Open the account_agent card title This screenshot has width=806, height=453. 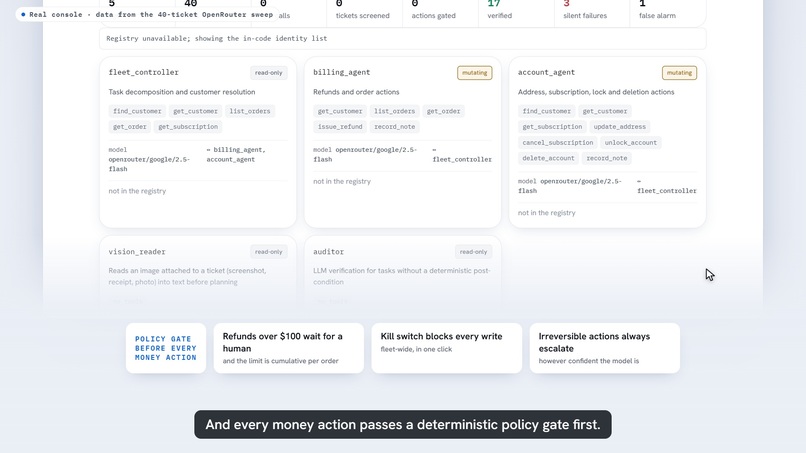click(x=546, y=73)
